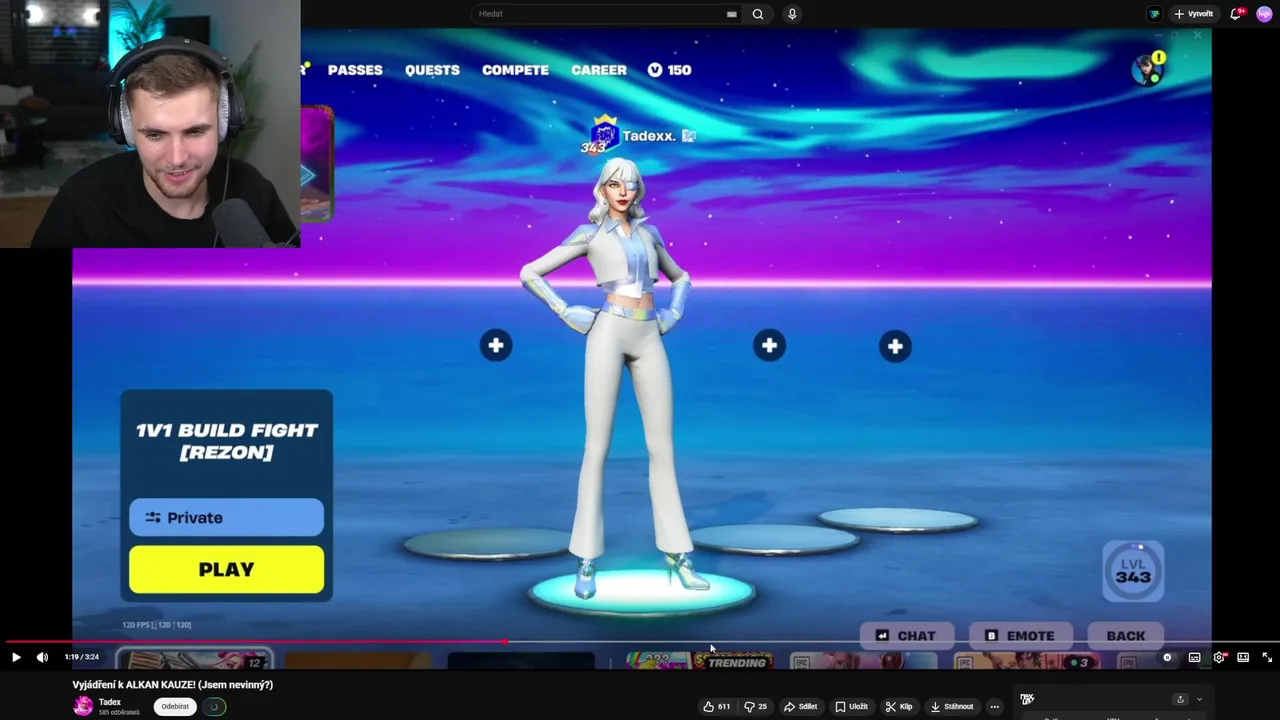Viewport: 1280px width, 720px height.
Task: Click the yellow PLAY button
Action: point(226,569)
